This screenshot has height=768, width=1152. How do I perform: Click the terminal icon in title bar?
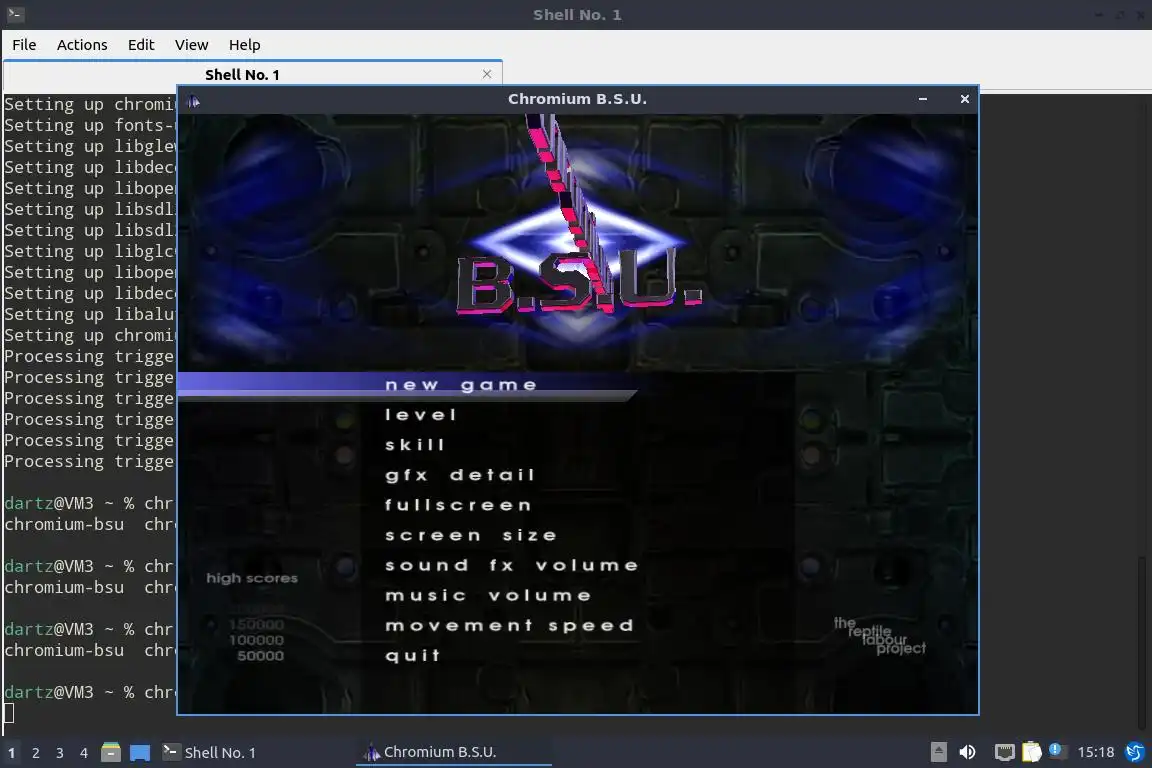point(15,14)
